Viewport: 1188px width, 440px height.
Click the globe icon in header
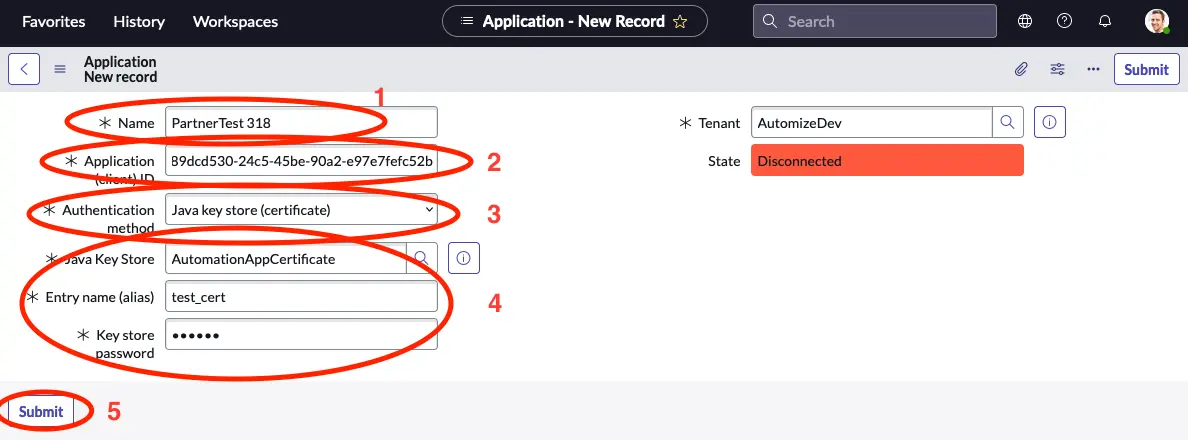point(1025,21)
